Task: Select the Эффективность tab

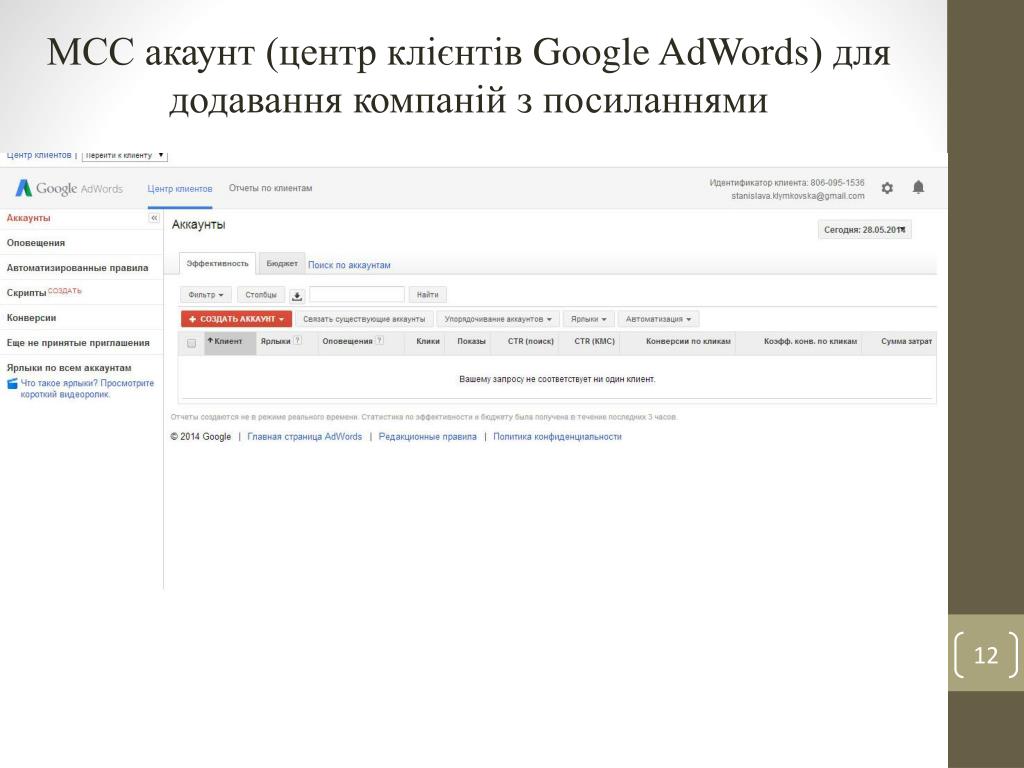Action: click(217, 264)
